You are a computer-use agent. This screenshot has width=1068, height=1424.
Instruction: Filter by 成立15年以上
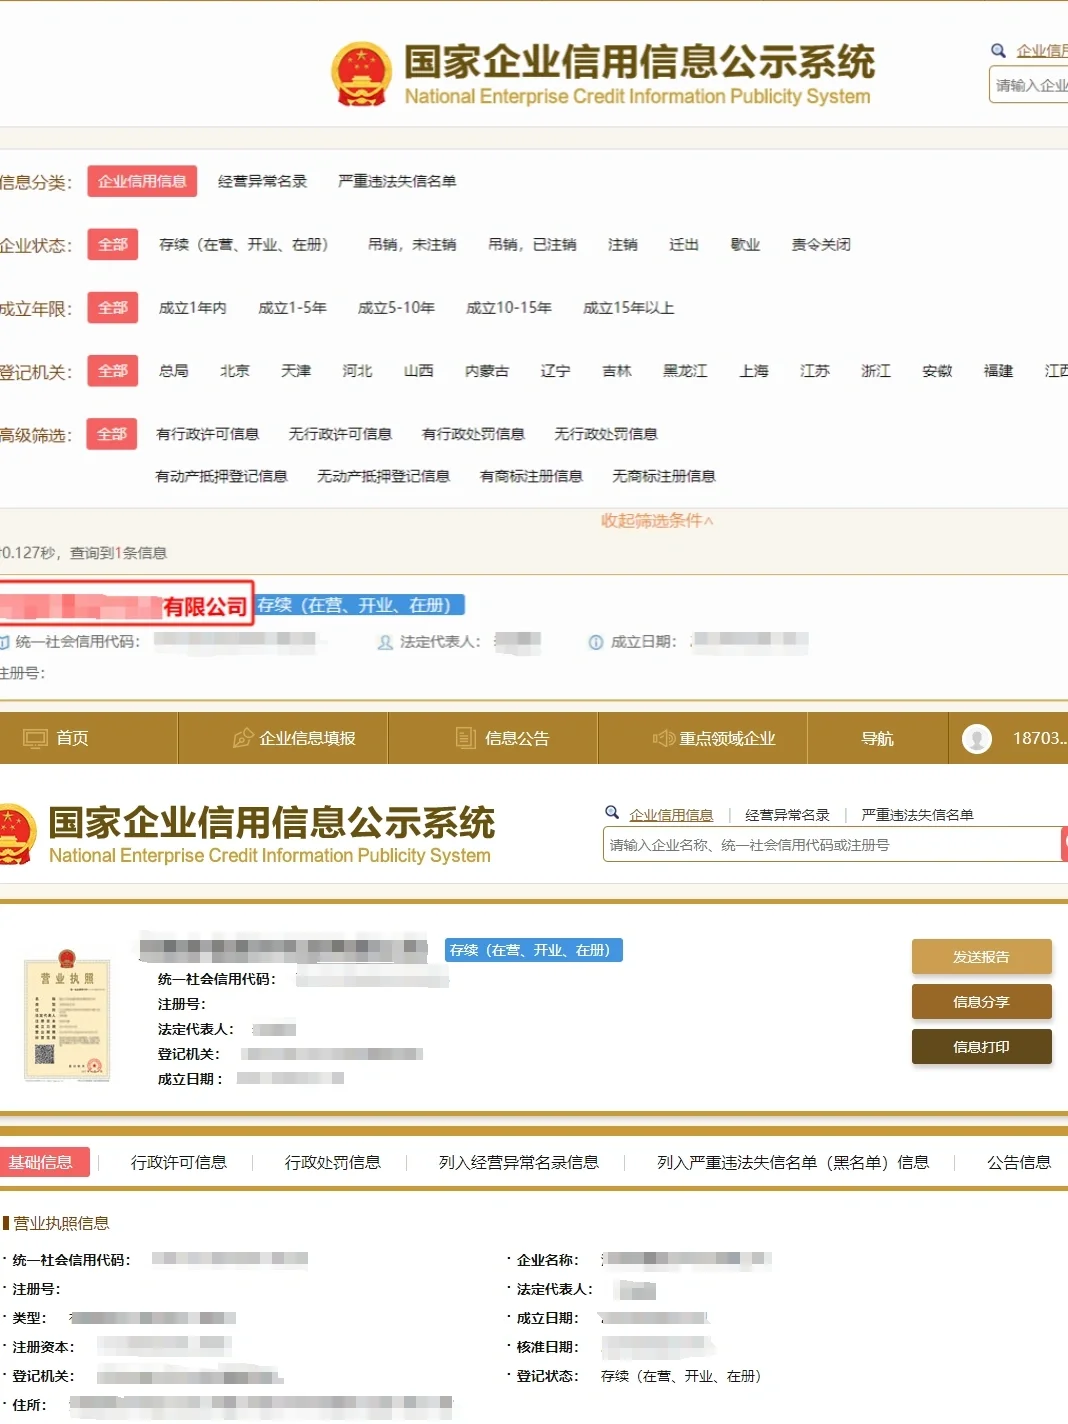point(629,308)
